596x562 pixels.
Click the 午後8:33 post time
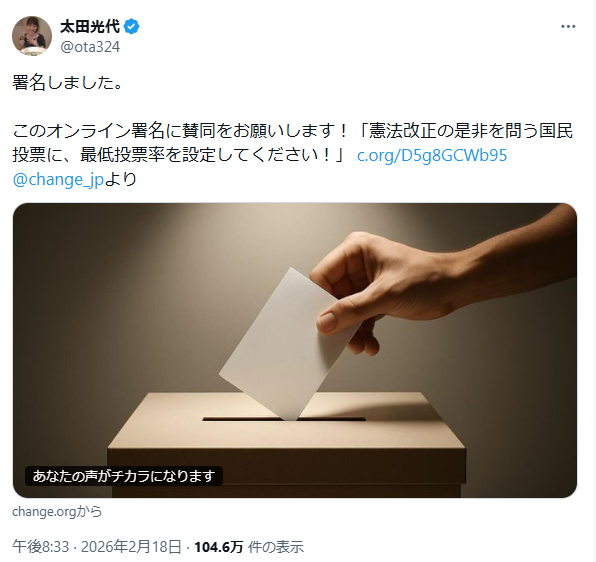[x=41, y=547]
